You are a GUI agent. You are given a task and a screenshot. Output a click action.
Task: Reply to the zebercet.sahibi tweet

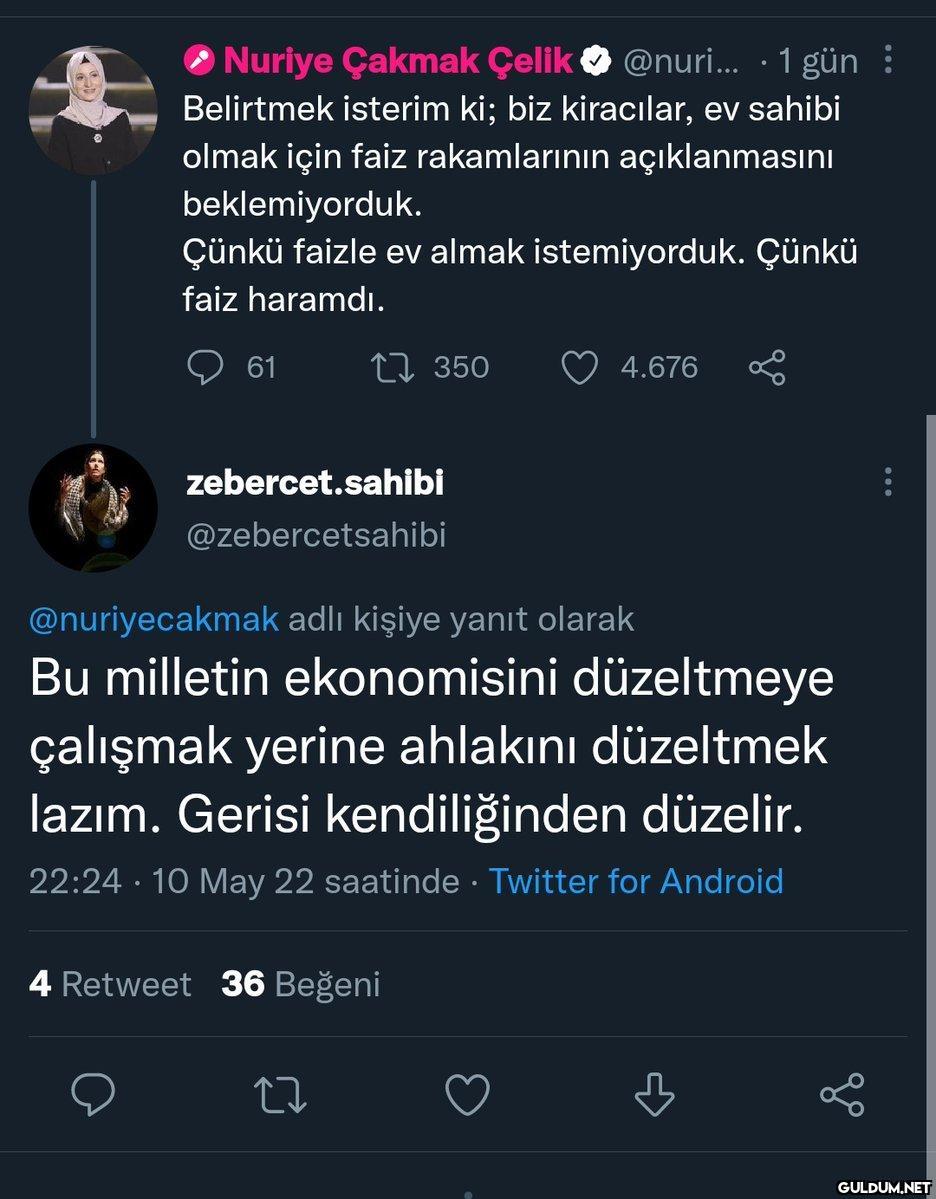tap(94, 1095)
